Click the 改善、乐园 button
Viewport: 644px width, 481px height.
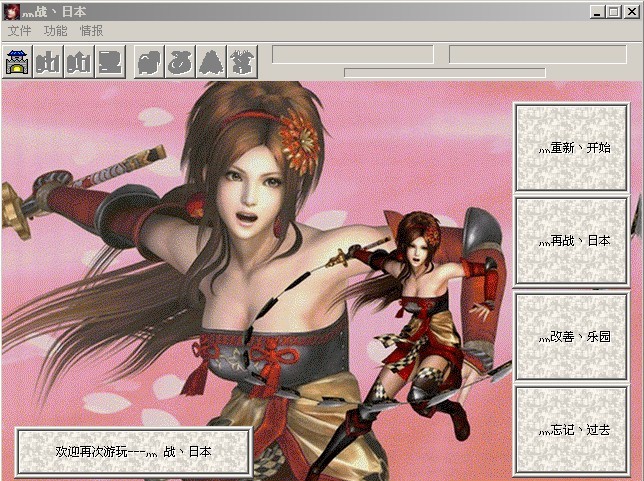(571, 336)
